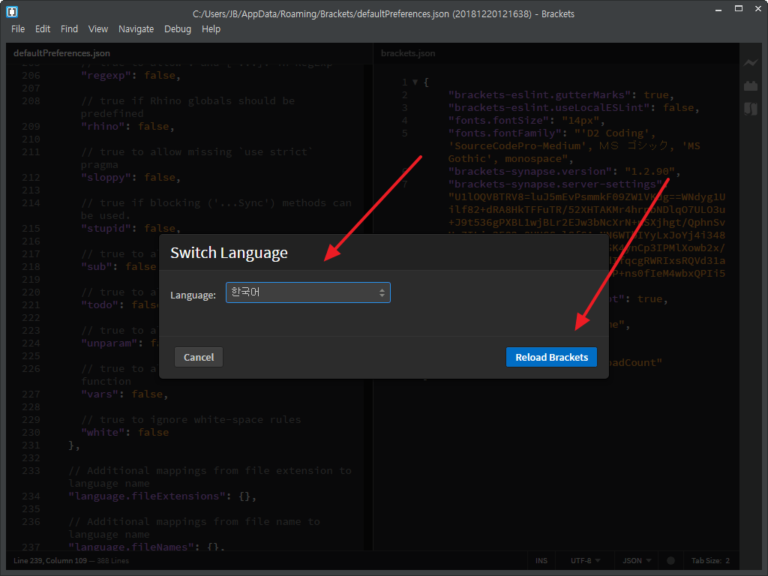Open the Help menu
Image resolution: width=768 pixels, height=576 pixels.
211,29
